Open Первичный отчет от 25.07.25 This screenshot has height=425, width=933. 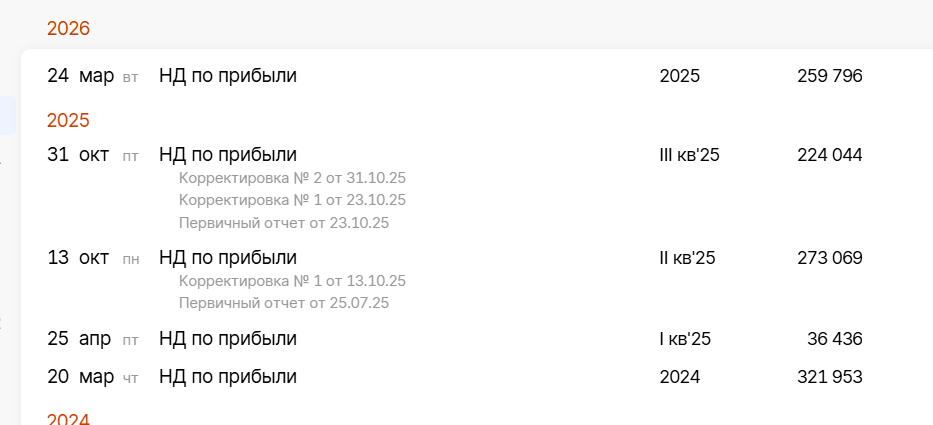coord(283,303)
